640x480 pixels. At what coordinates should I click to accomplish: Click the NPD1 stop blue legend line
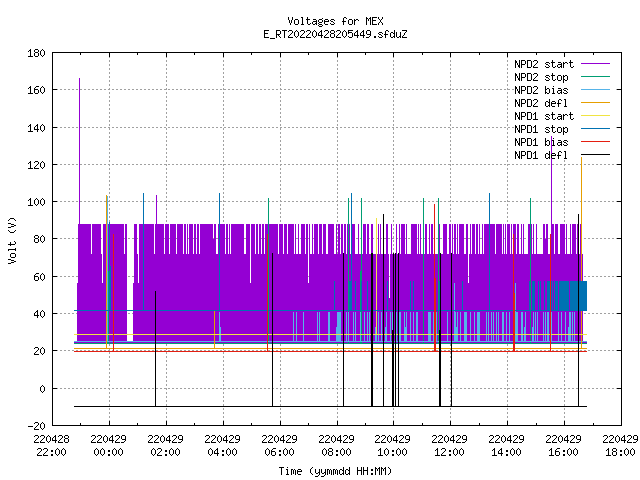coord(595,129)
